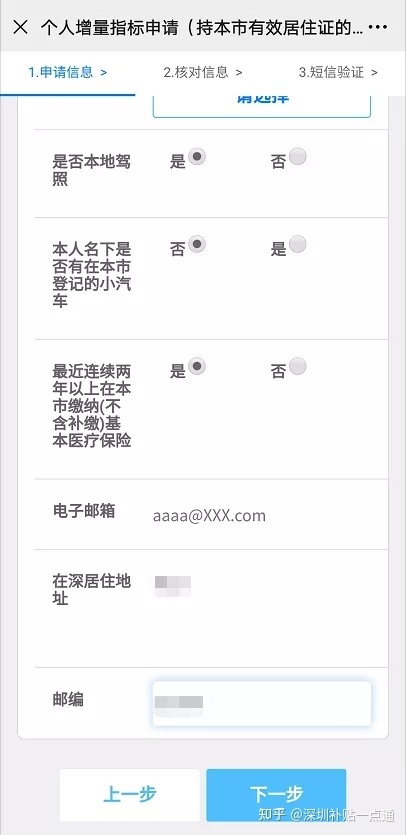Select 否 for 是否本地驾照

[297, 157]
